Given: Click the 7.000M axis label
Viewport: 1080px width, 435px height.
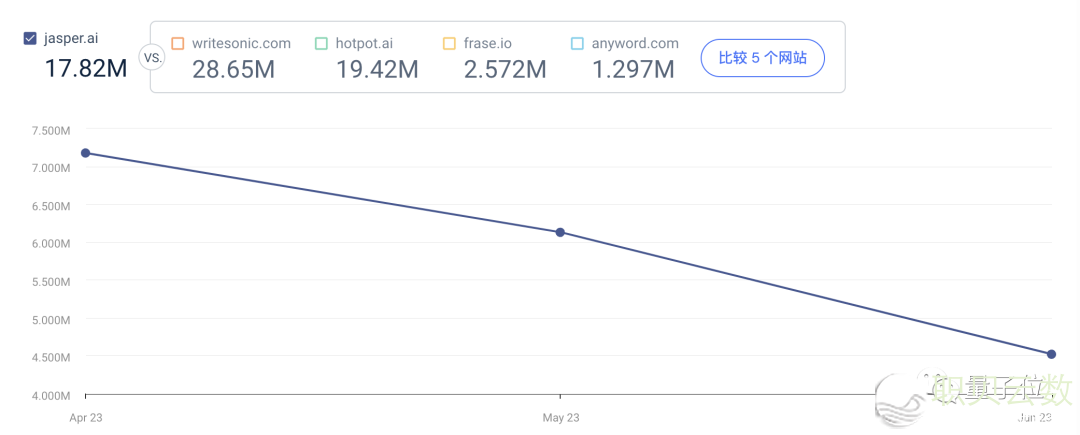Looking at the screenshot, I should coord(51,167).
